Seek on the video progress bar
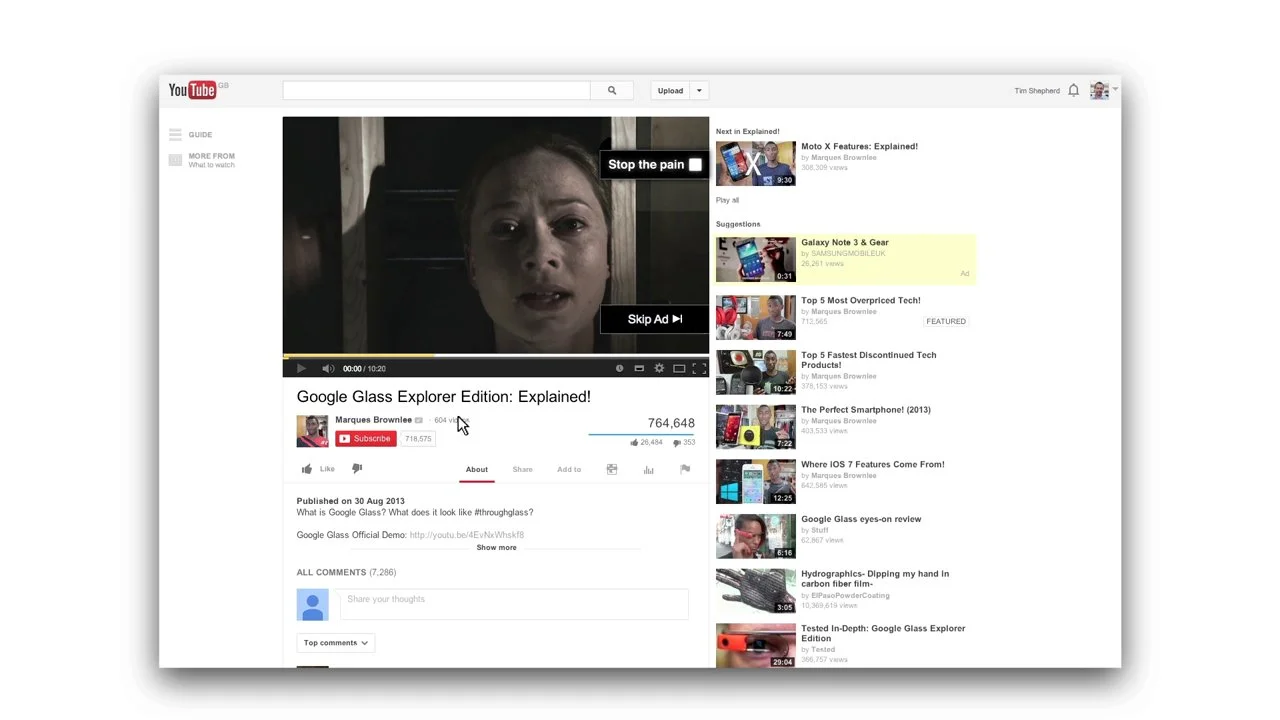The height and width of the screenshot is (720, 1280). 496,356
